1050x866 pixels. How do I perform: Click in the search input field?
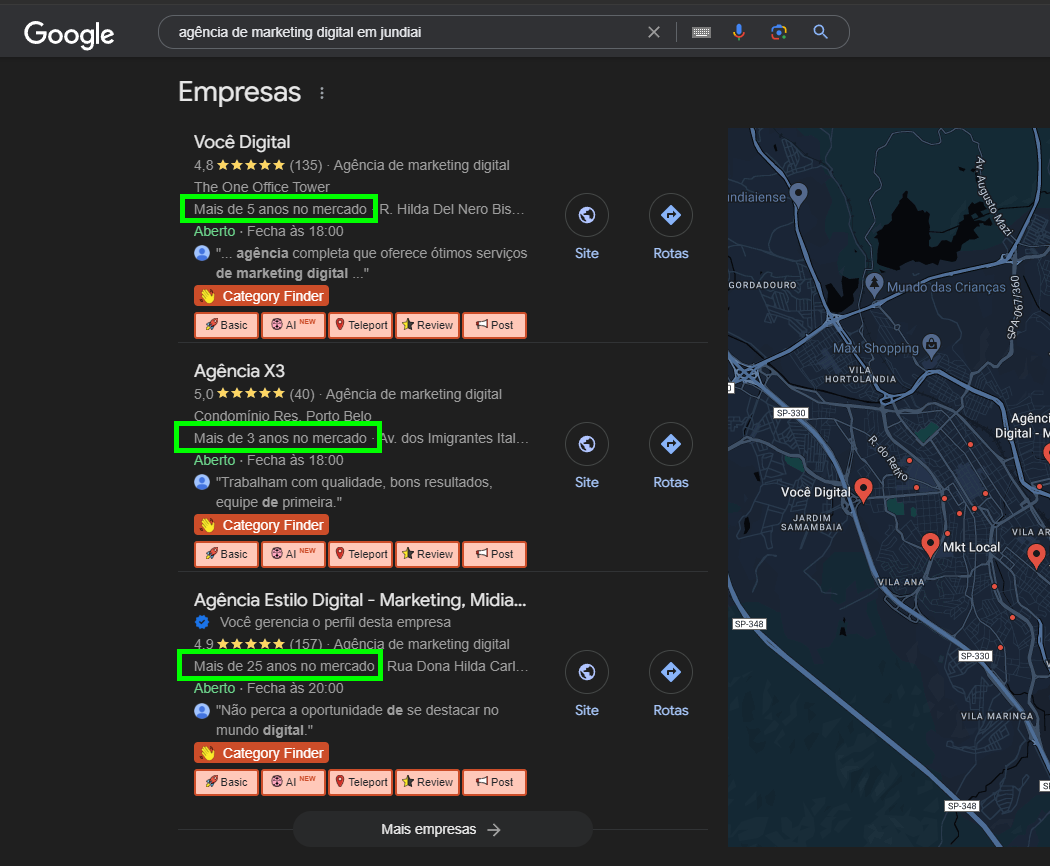click(400, 32)
